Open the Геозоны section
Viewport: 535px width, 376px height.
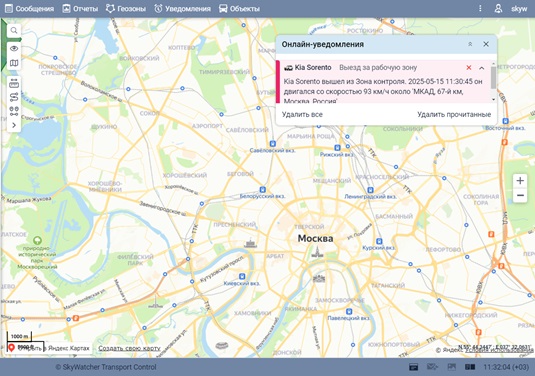click(126, 9)
